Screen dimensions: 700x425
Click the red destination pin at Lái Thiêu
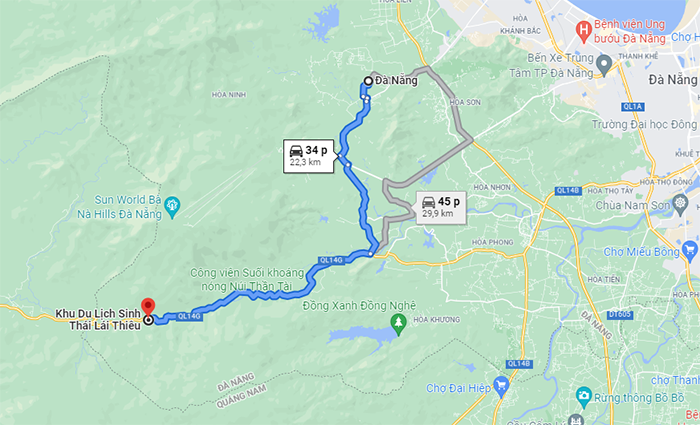tap(148, 306)
